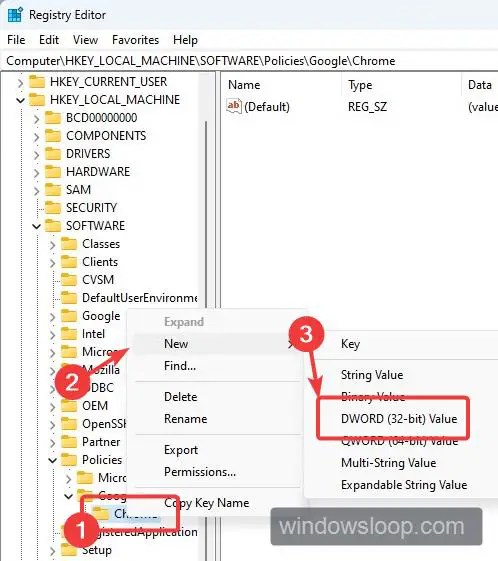Expand the HKEY_CURRENT_USER hive
The image size is (498, 561).
click(20, 83)
